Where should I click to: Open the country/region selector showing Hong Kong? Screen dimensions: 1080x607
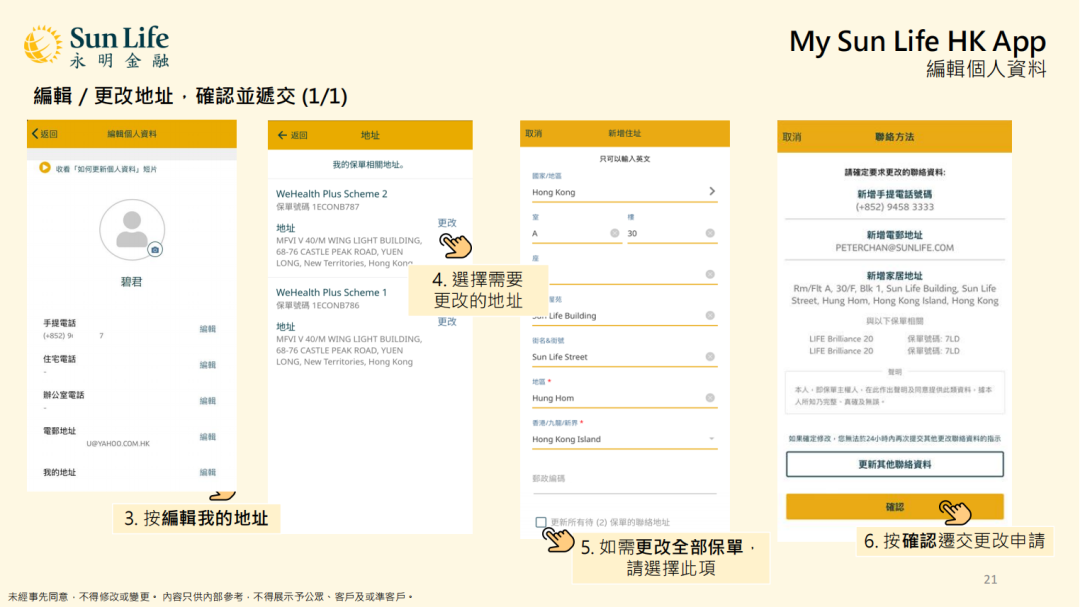pyautogui.click(x=624, y=192)
